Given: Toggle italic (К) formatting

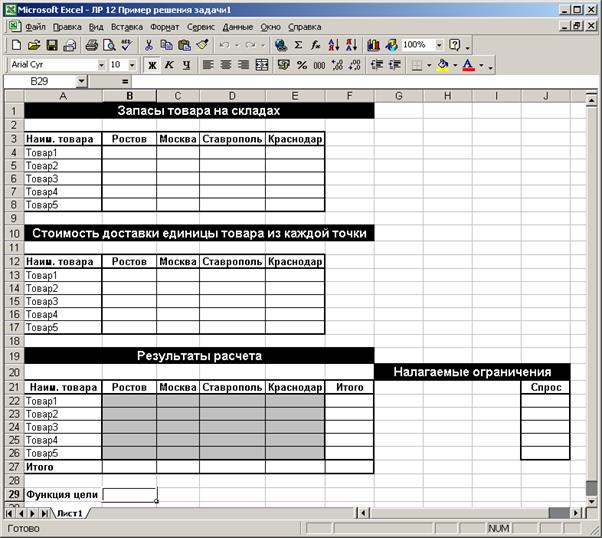Looking at the screenshot, I should [x=169, y=65].
